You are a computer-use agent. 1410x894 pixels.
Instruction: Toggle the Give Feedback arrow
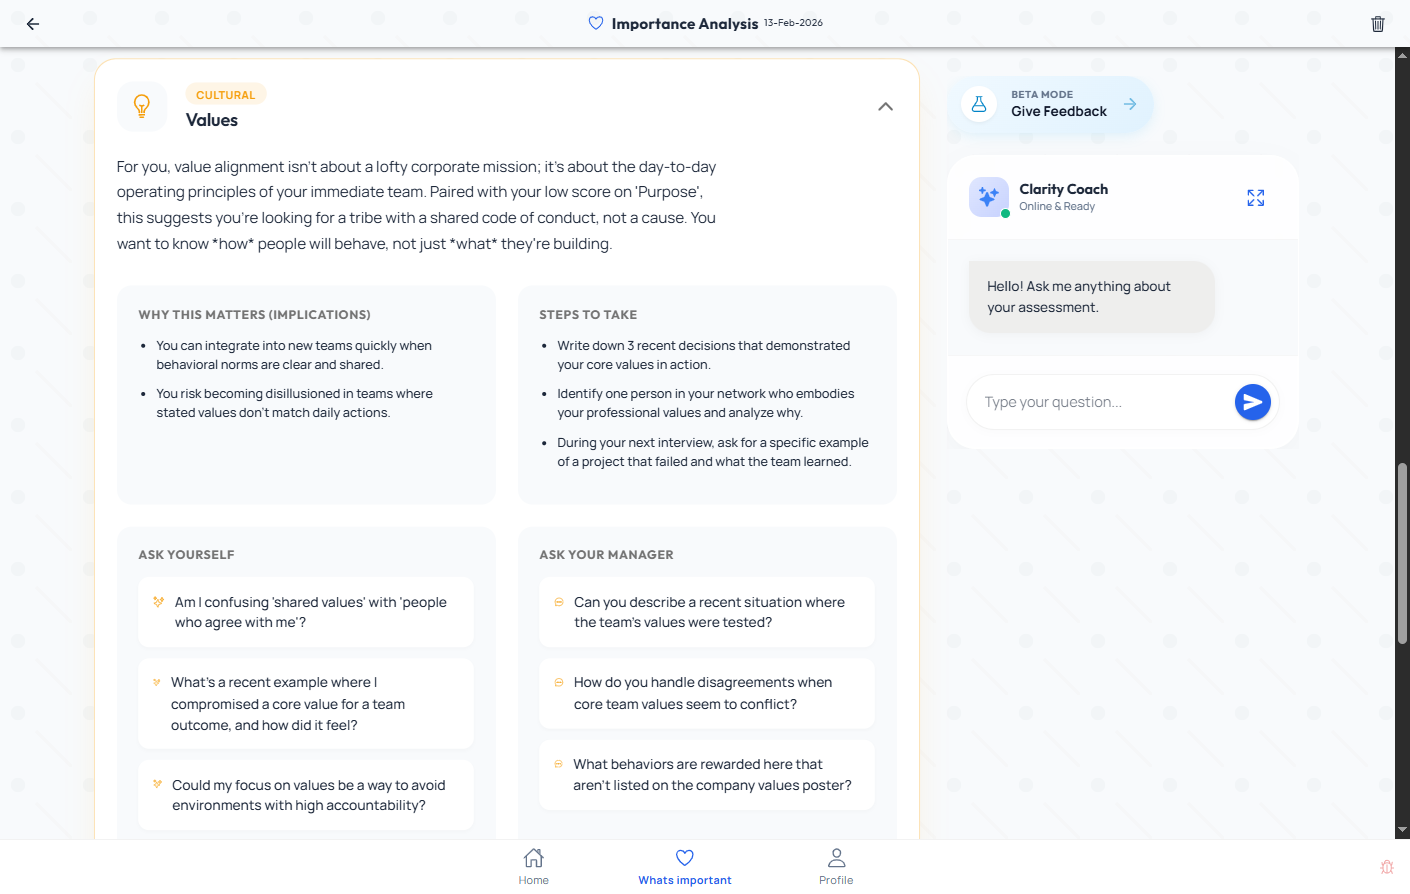[1130, 103]
